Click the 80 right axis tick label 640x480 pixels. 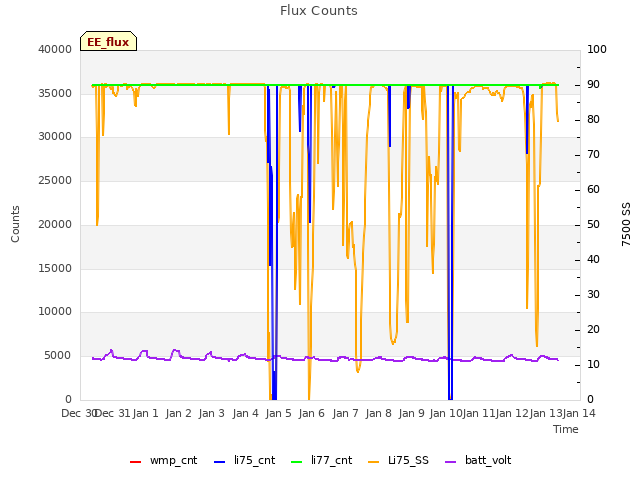click(593, 120)
